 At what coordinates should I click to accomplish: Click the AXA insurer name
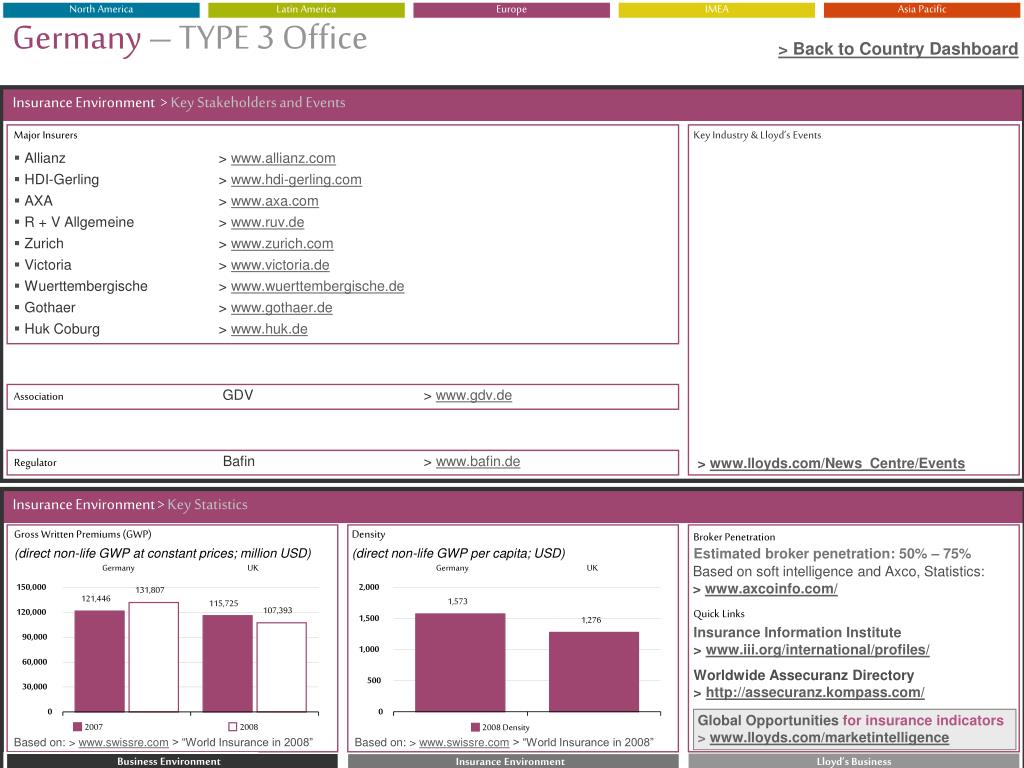(39, 201)
